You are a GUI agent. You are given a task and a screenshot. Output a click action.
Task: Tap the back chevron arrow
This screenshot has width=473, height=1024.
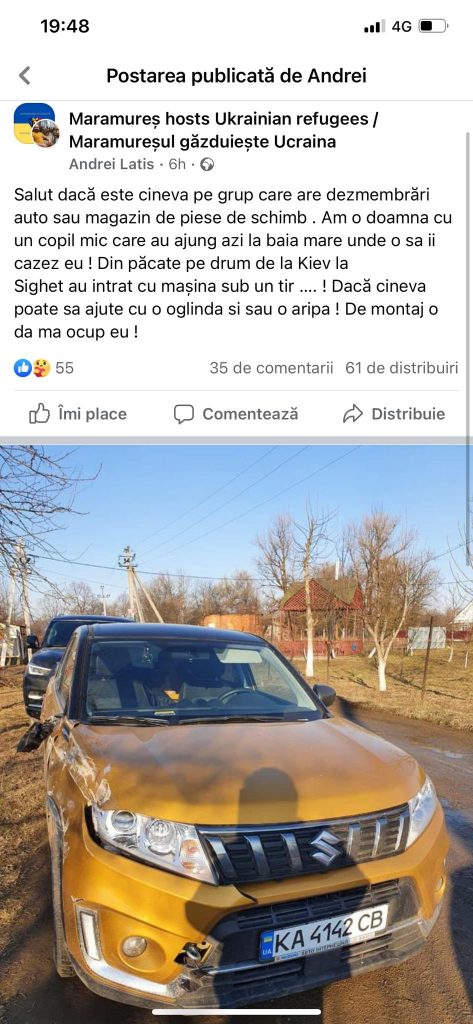(25, 76)
